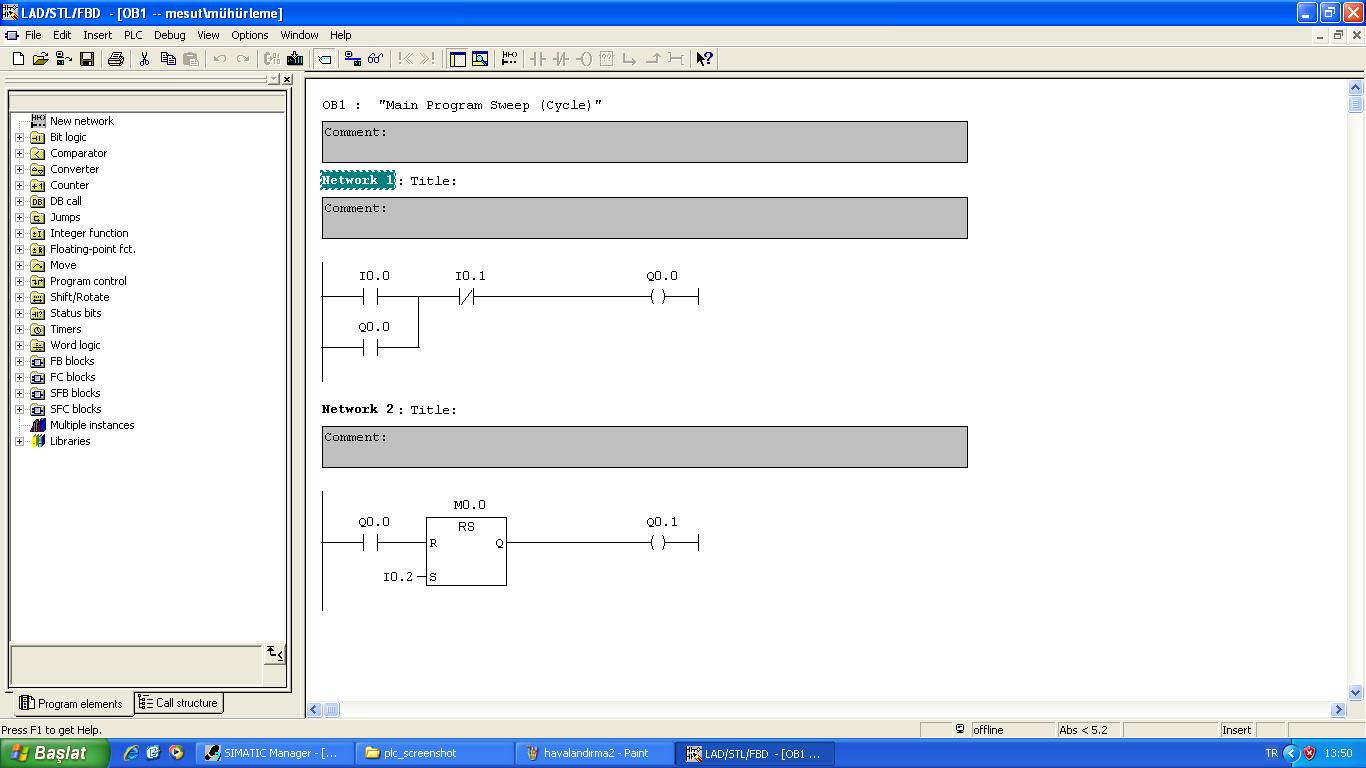Viewport: 1366px width, 768px height.
Task: Toggle Monitor with eyeglasses icon
Action: [x=376, y=59]
